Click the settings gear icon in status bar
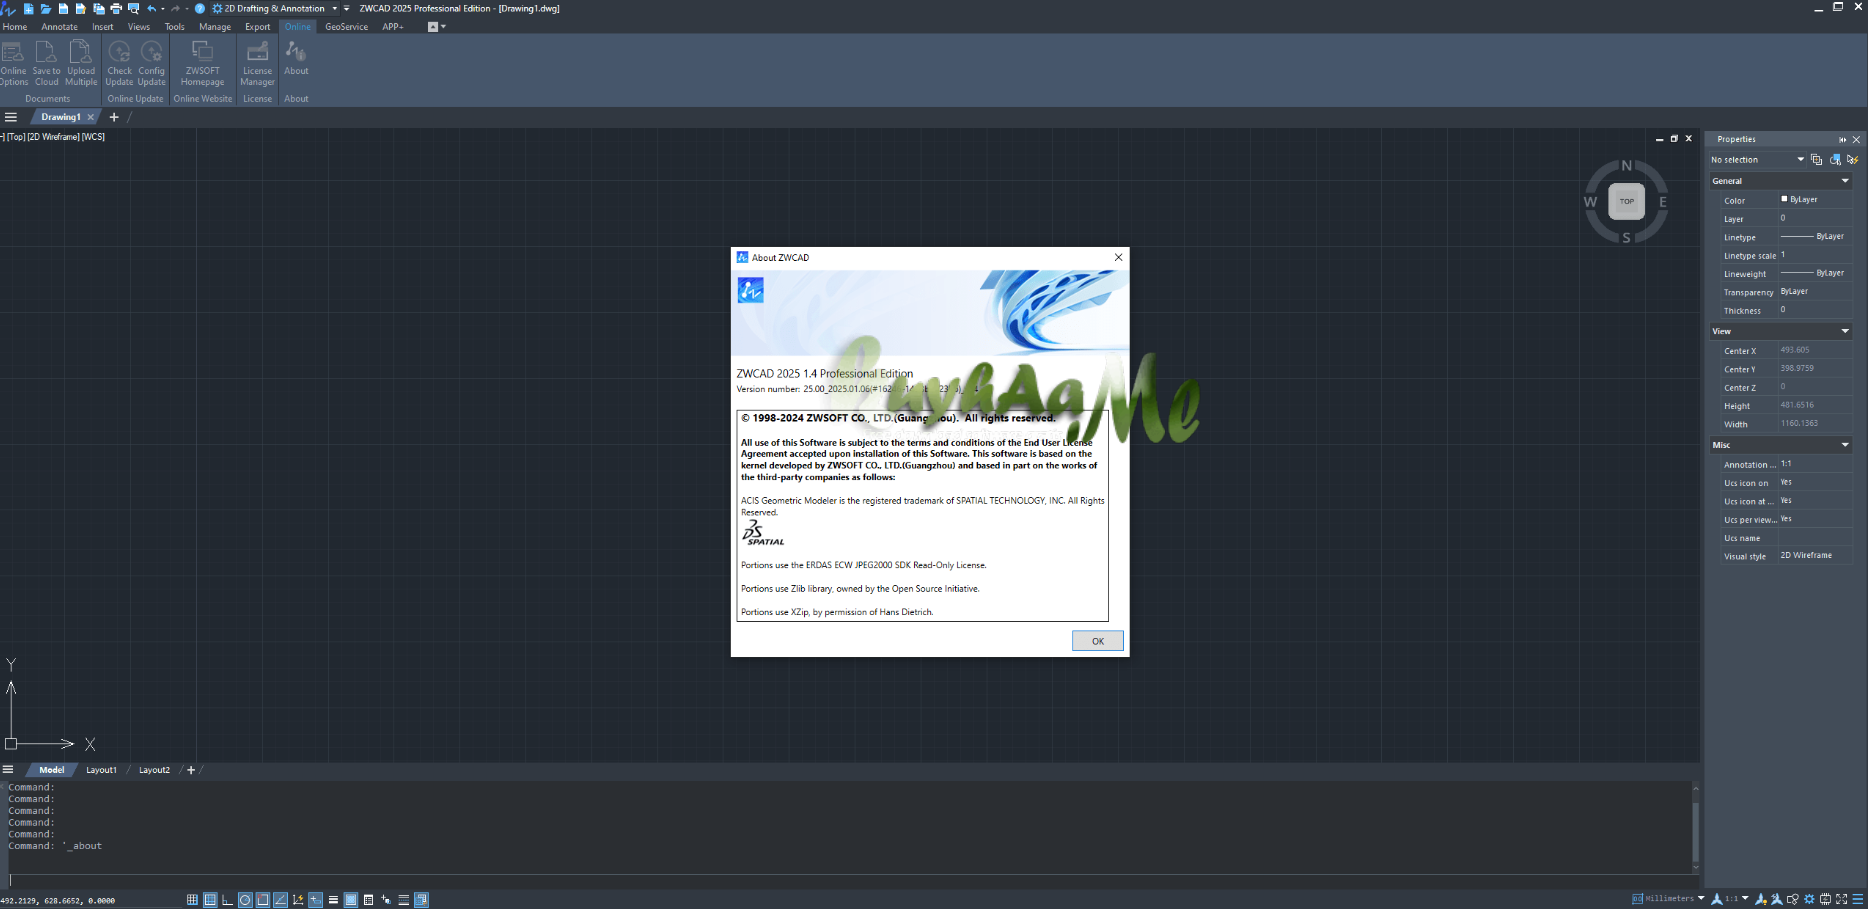This screenshot has height=909, width=1868. coord(1809,899)
